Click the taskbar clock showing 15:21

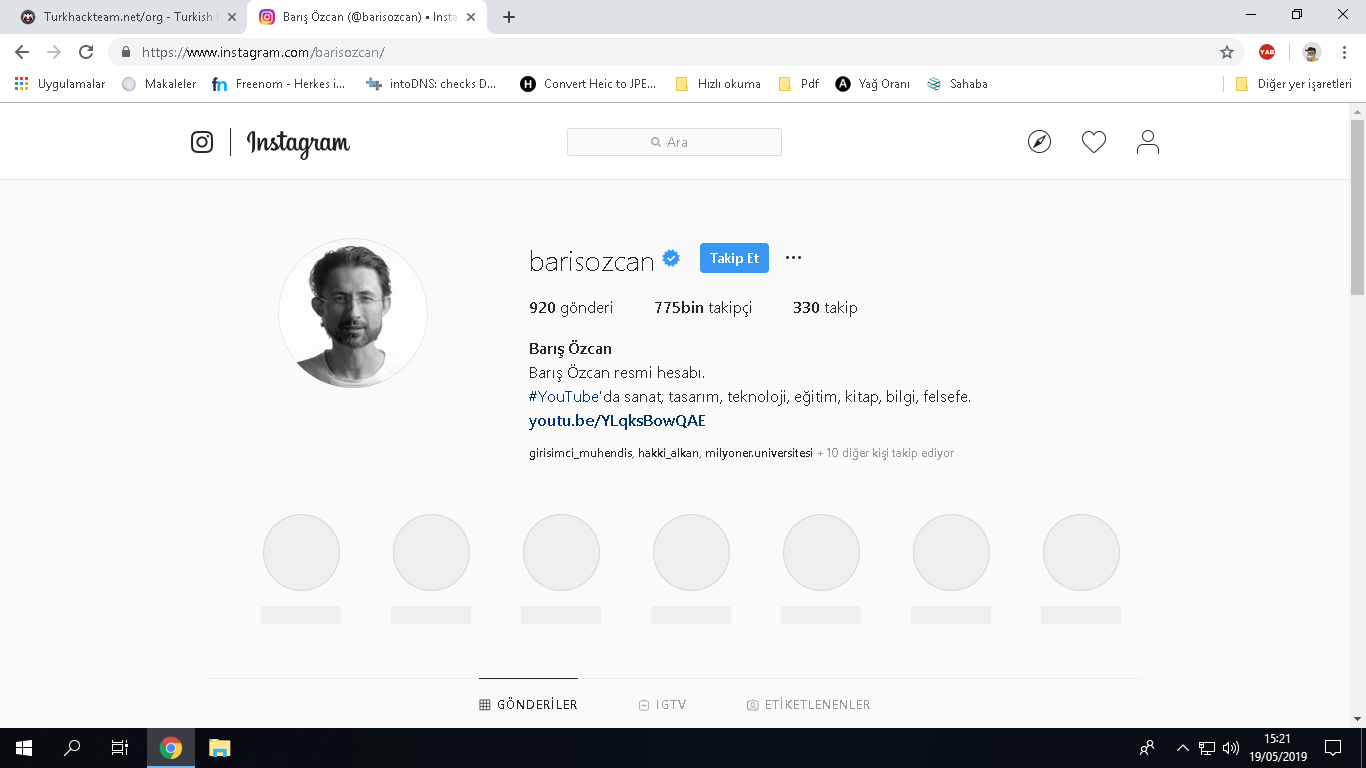click(x=1278, y=748)
